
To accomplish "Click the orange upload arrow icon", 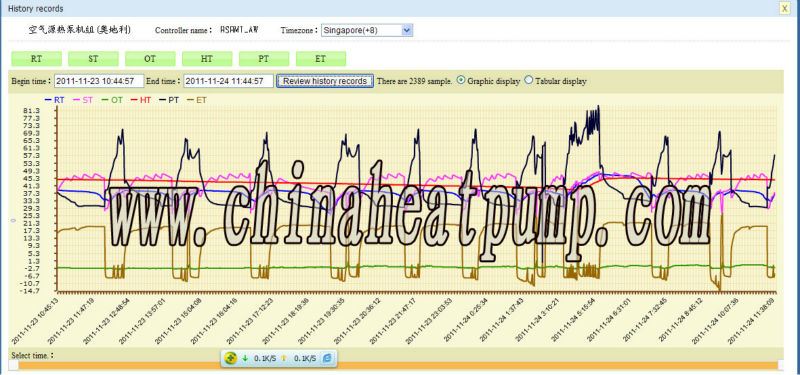I will point(284,358).
